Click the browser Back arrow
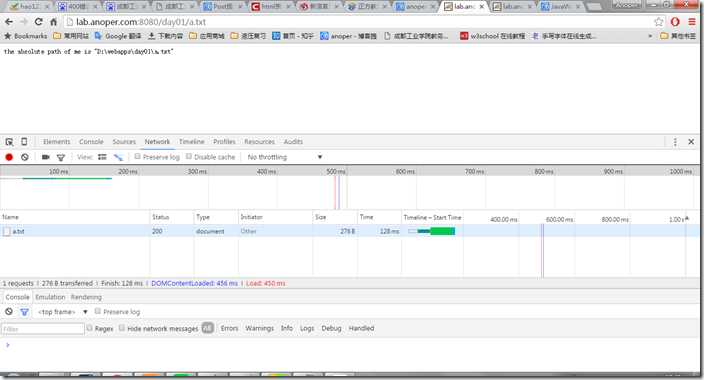704x380 pixels. (9, 22)
